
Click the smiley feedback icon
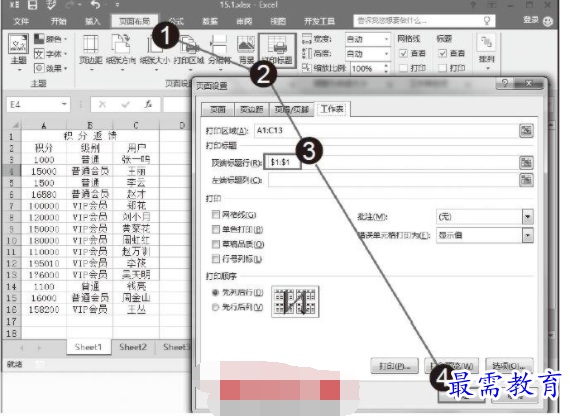[x=548, y=21]
